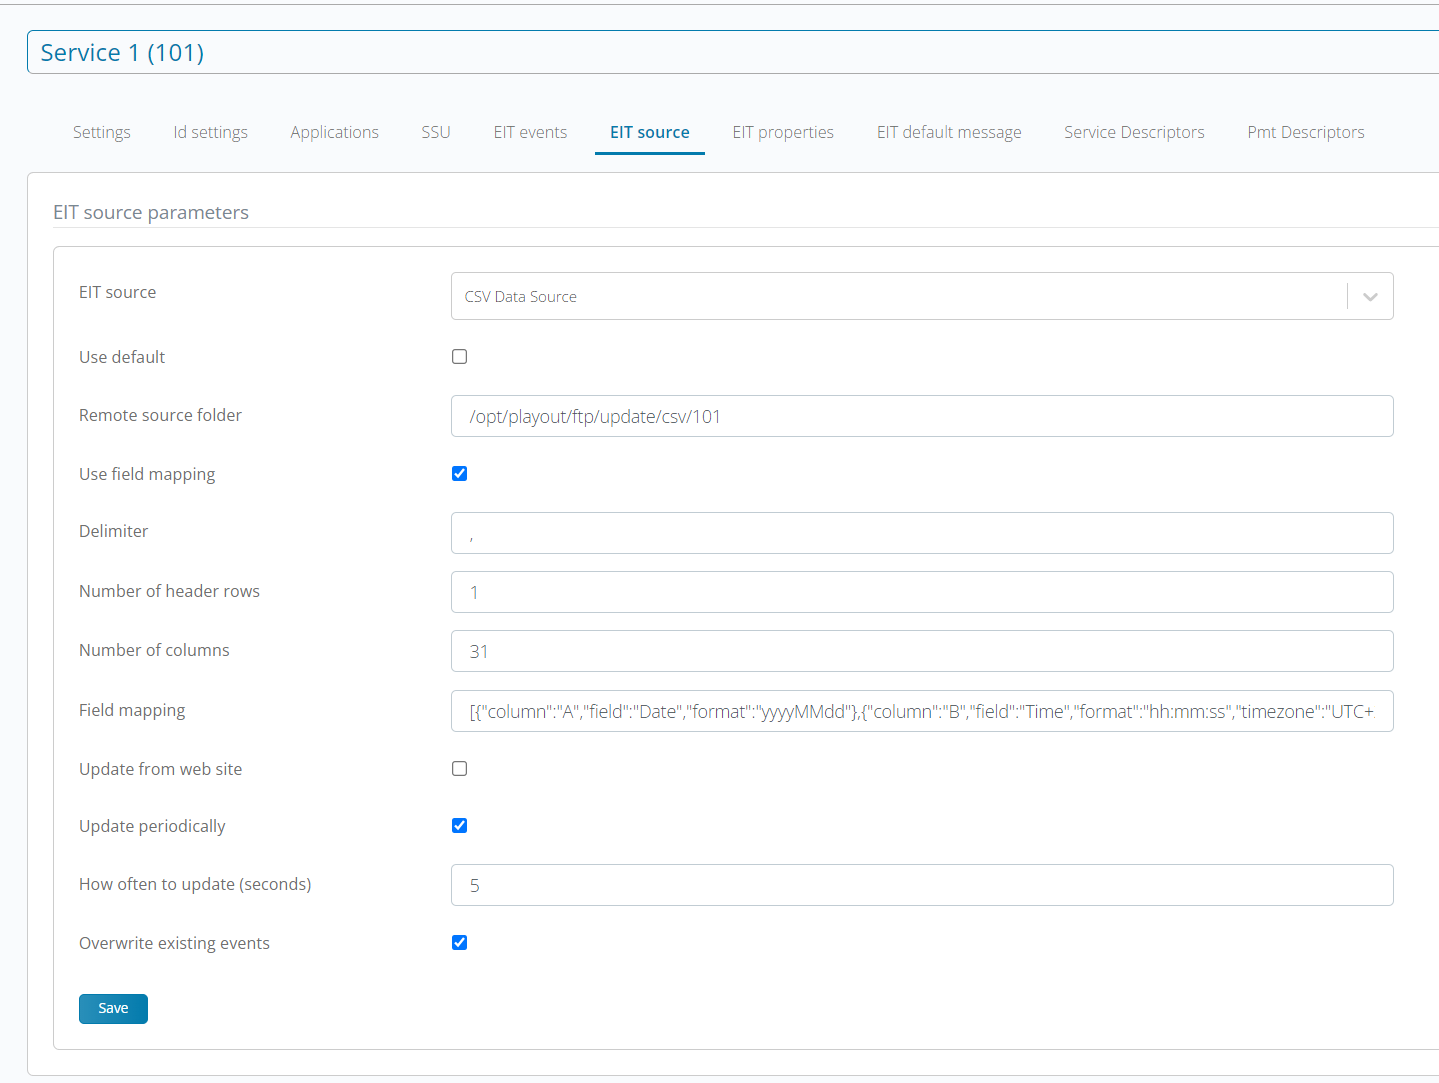Focus the Field mapping text box
Screen dimensions: 1439x1083
(921, 711)
